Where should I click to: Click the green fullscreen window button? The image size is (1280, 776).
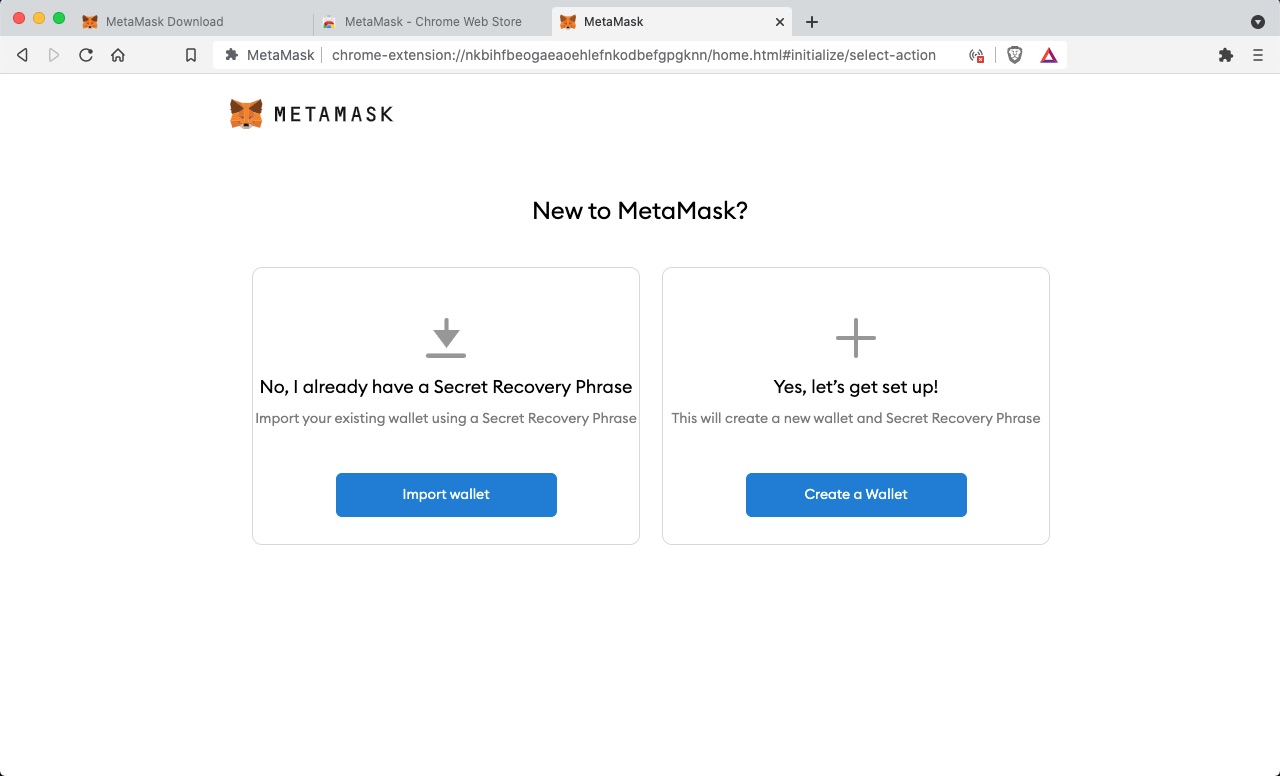[x=59, y=19]
